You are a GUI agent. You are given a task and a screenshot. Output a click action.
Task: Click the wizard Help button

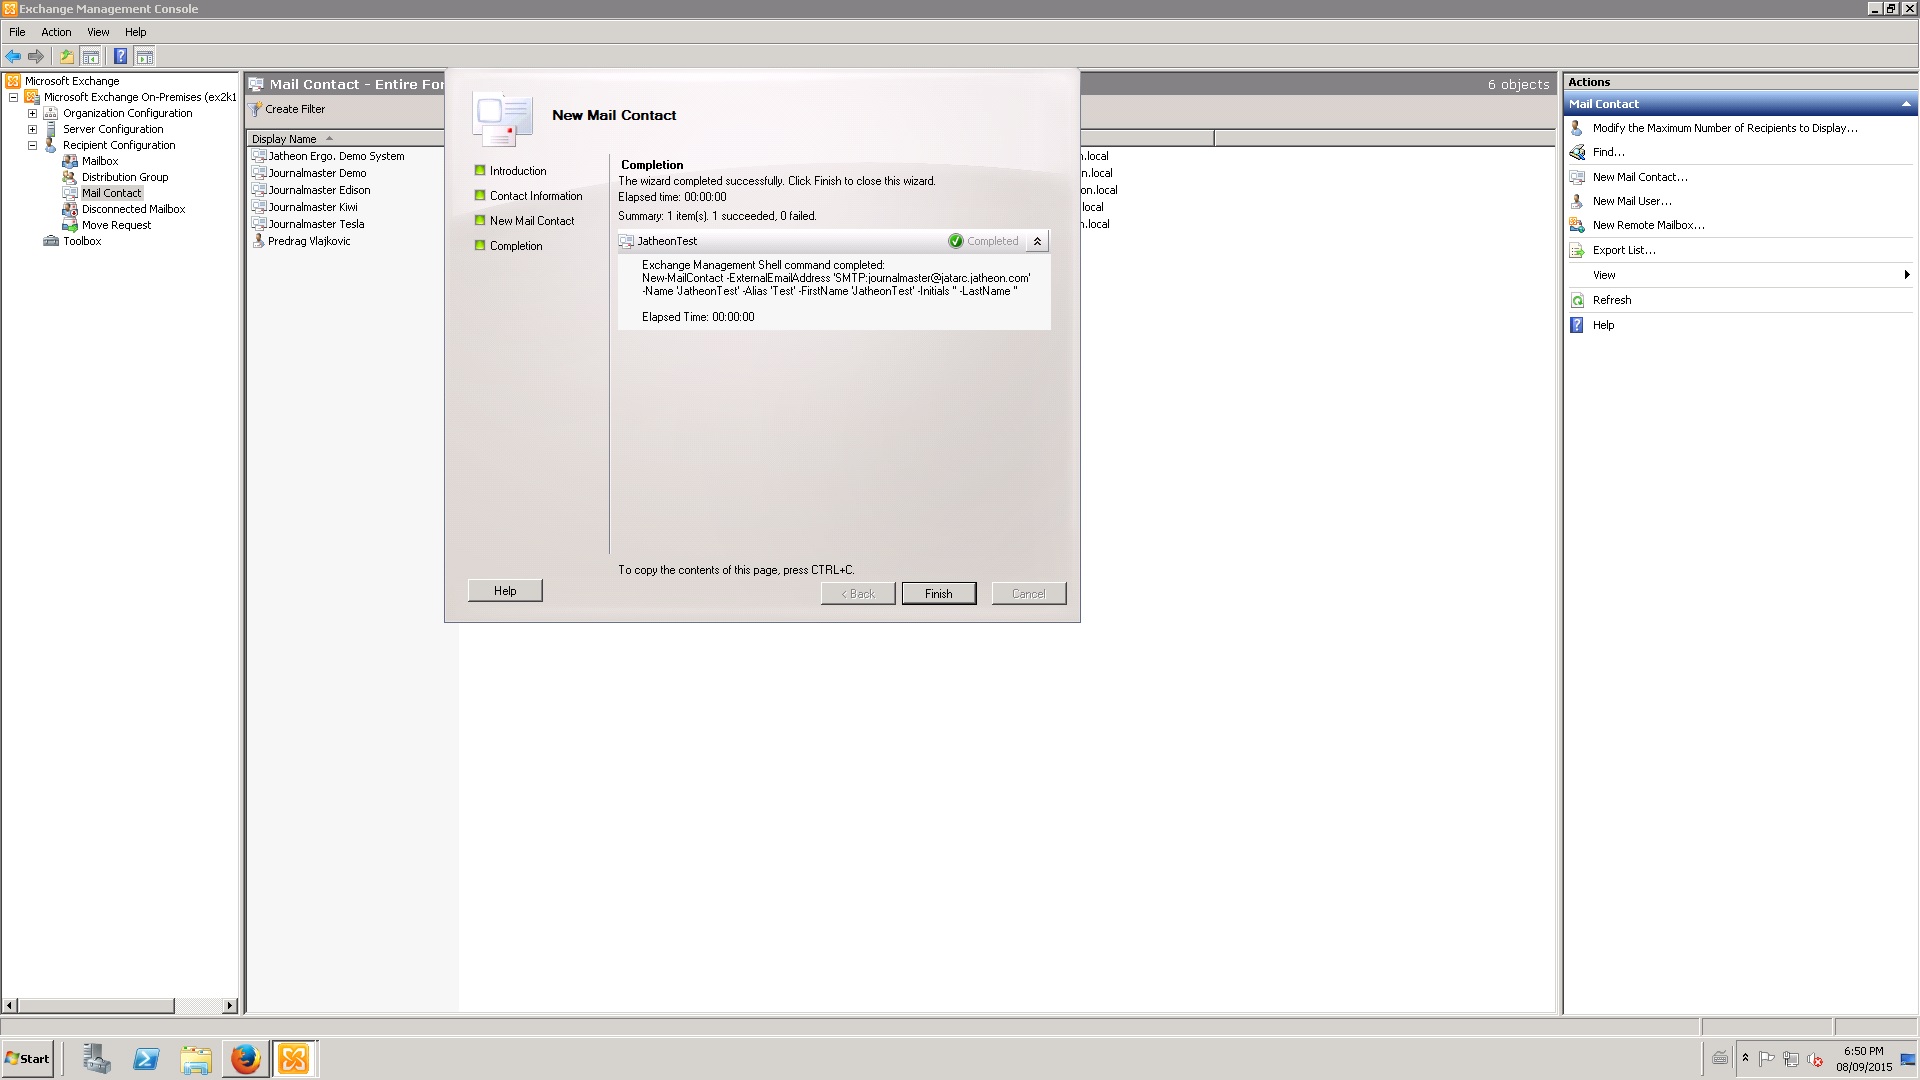point(505,591)
